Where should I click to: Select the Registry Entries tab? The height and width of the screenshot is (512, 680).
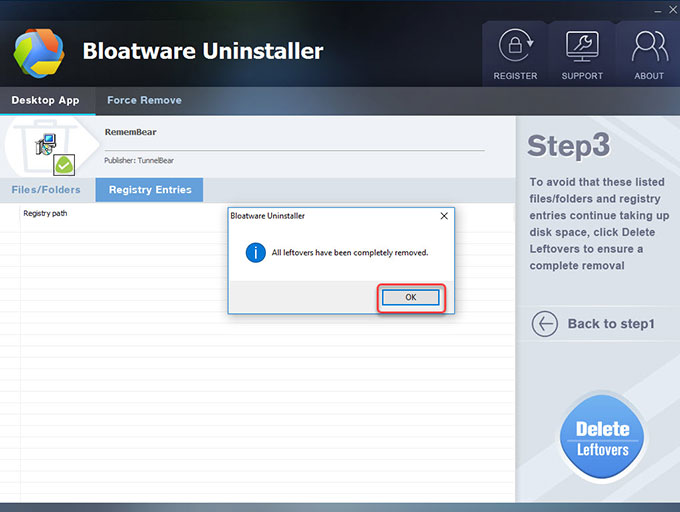tap(150, 190)
